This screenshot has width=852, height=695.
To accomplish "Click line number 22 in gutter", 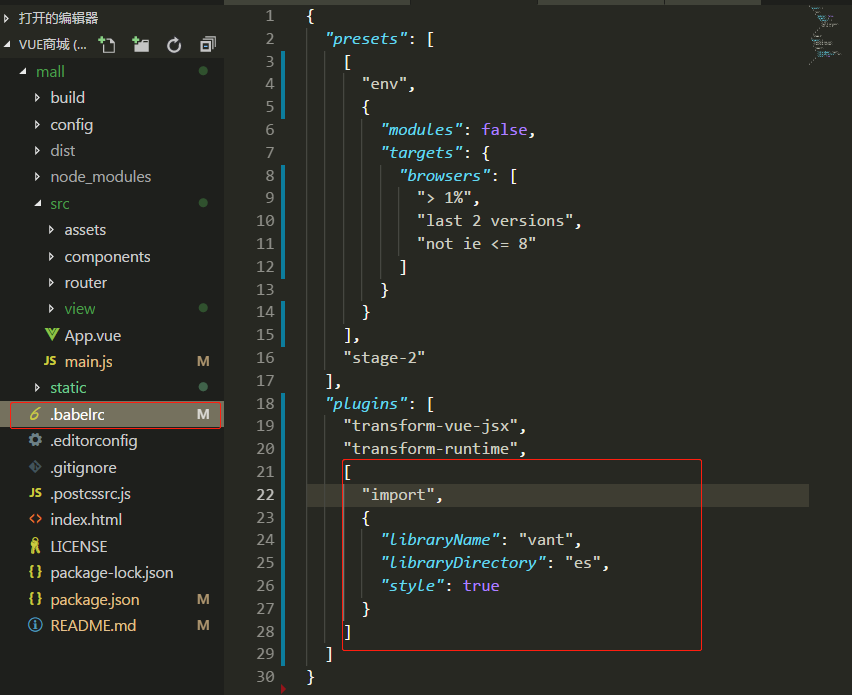I will click(x=265, y=494).
